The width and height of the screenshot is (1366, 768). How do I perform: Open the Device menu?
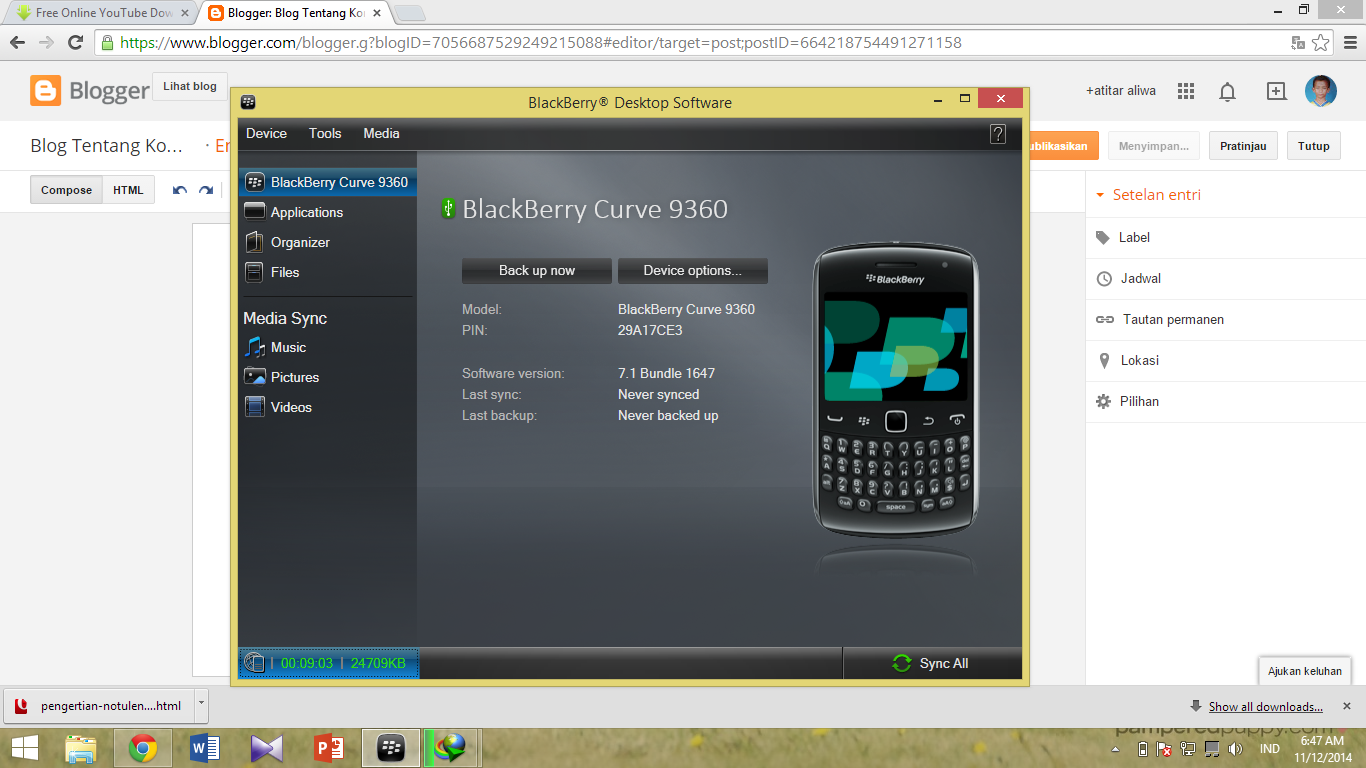[266, 133]
